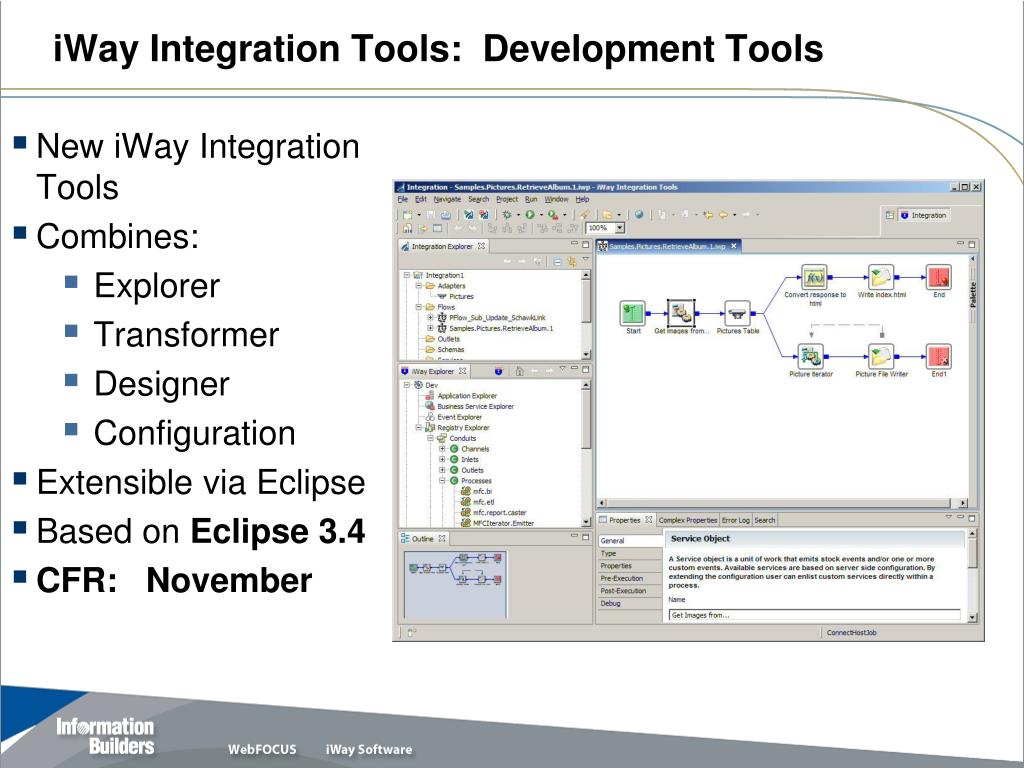Click the Run toolbar icon
Viewport: 1024px width, 768px height.
point(530,214)
